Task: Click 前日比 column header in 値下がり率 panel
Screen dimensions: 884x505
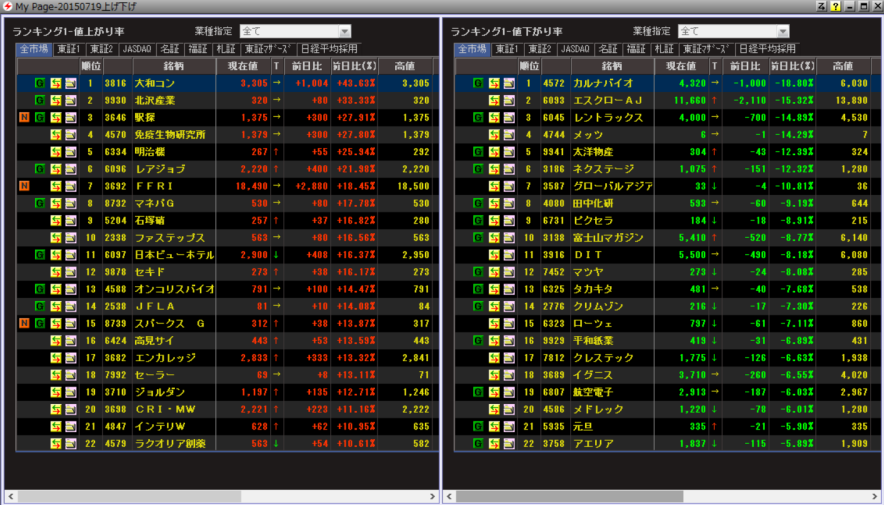Action: pyautogui.click(x=745, y=66)
